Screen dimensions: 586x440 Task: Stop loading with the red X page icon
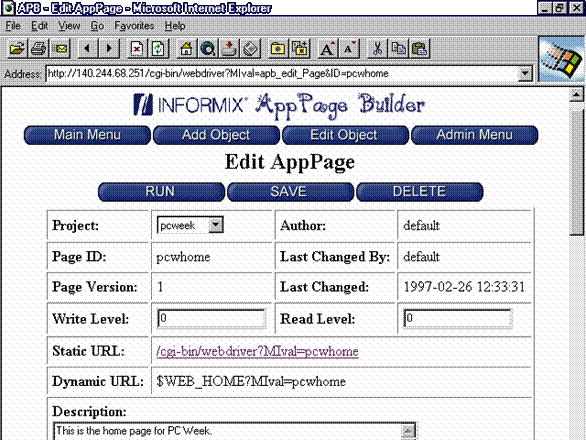point(137,49)
